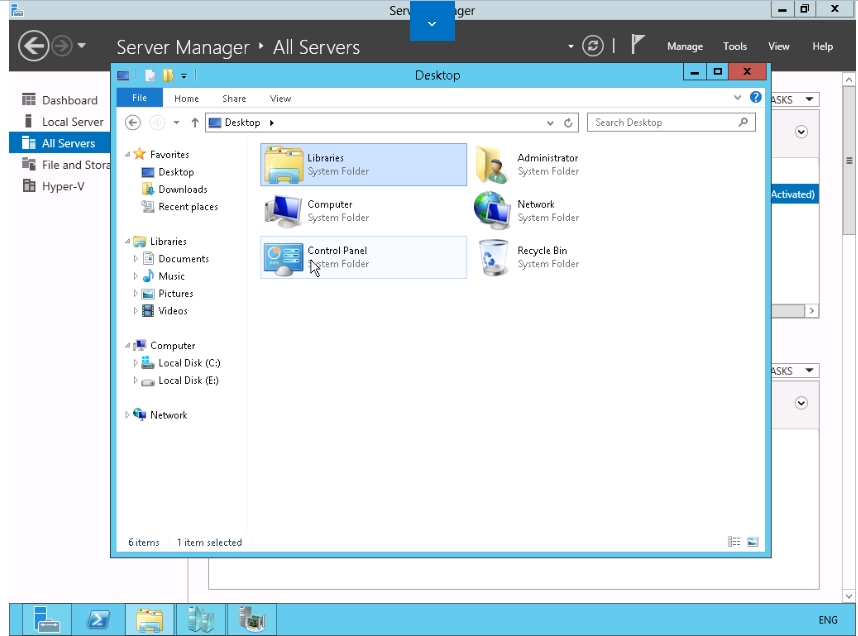This screenshot has height=636, width=858.
Task: Open the address bar history dropdown
Action: [550, 123]
